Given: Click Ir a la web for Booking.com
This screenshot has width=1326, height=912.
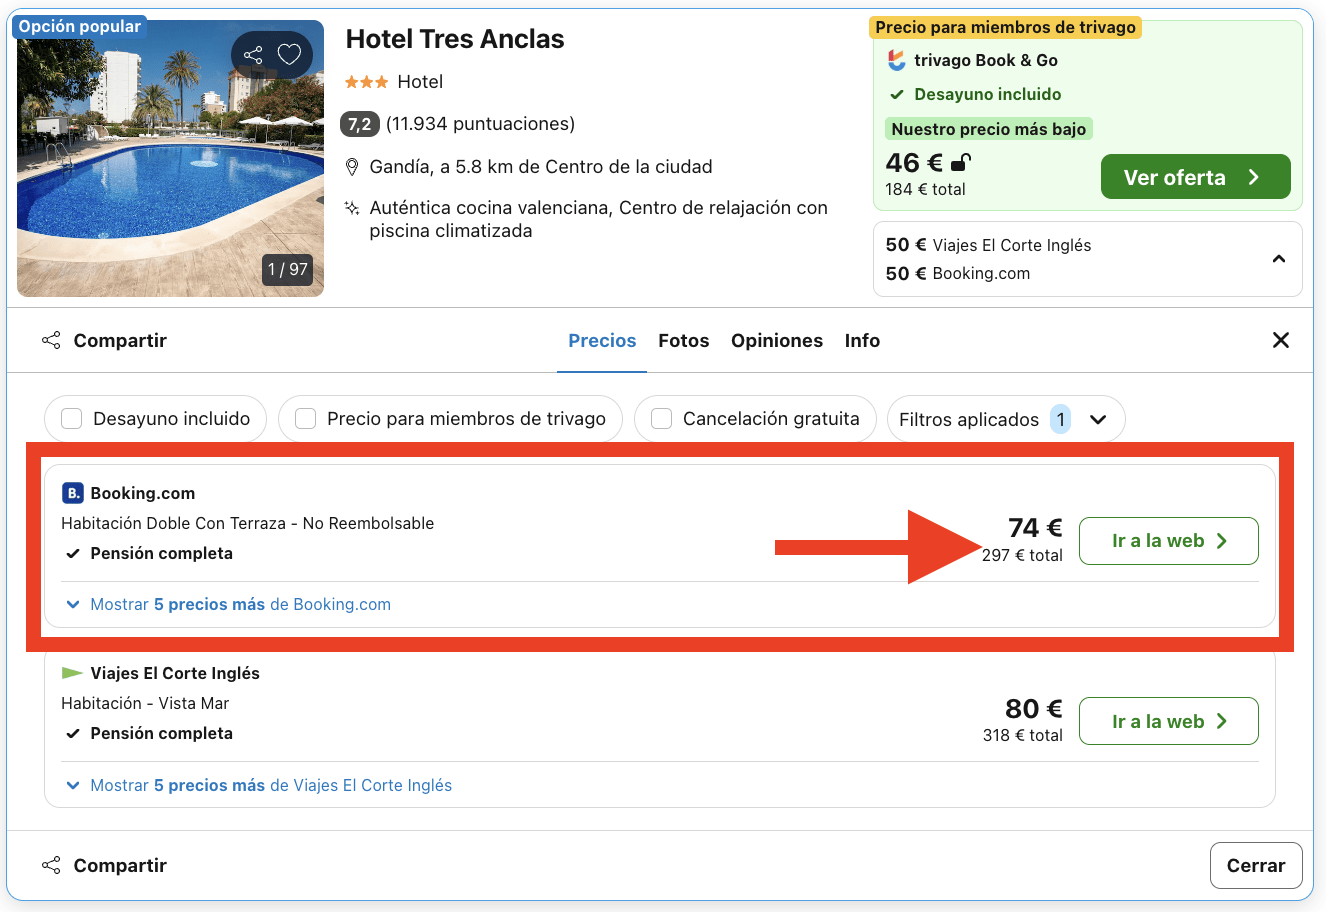Looking at the screenshot, I should point(1168,540).
